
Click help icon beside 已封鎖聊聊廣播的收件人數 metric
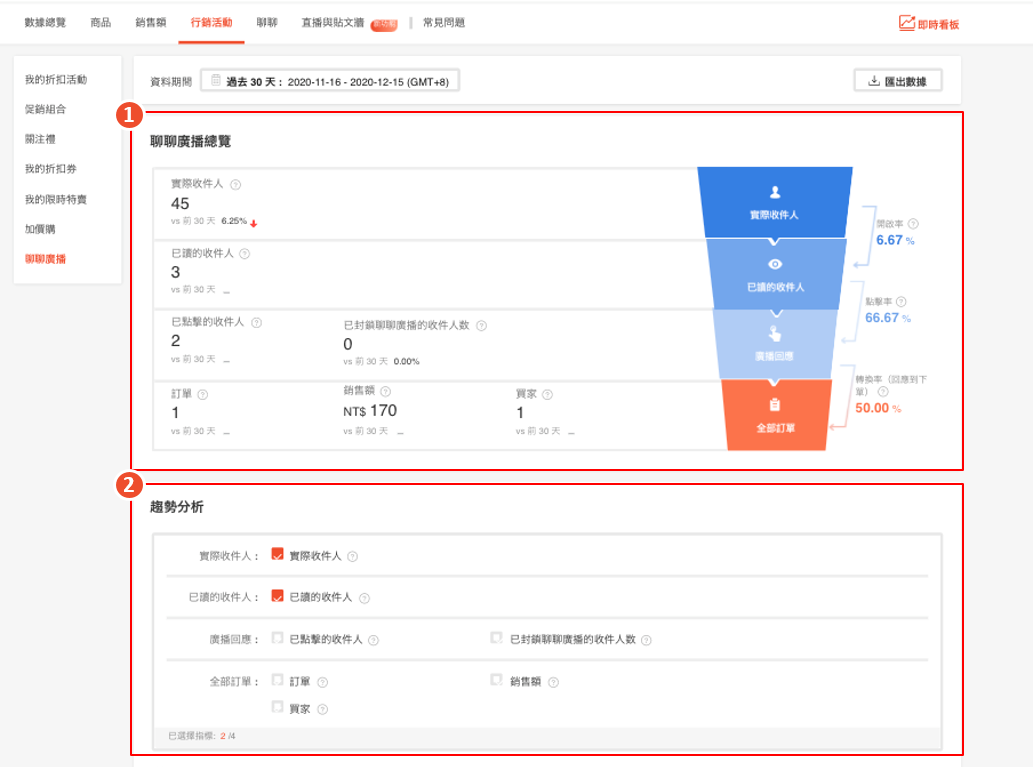point(481,326)
